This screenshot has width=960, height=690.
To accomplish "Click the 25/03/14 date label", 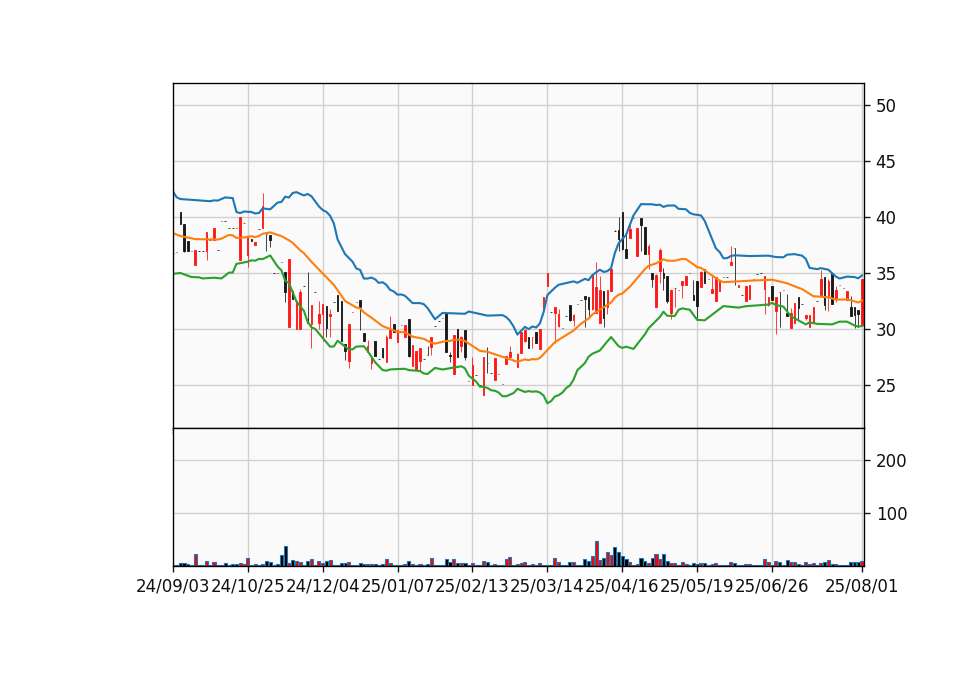I will 547,586.
